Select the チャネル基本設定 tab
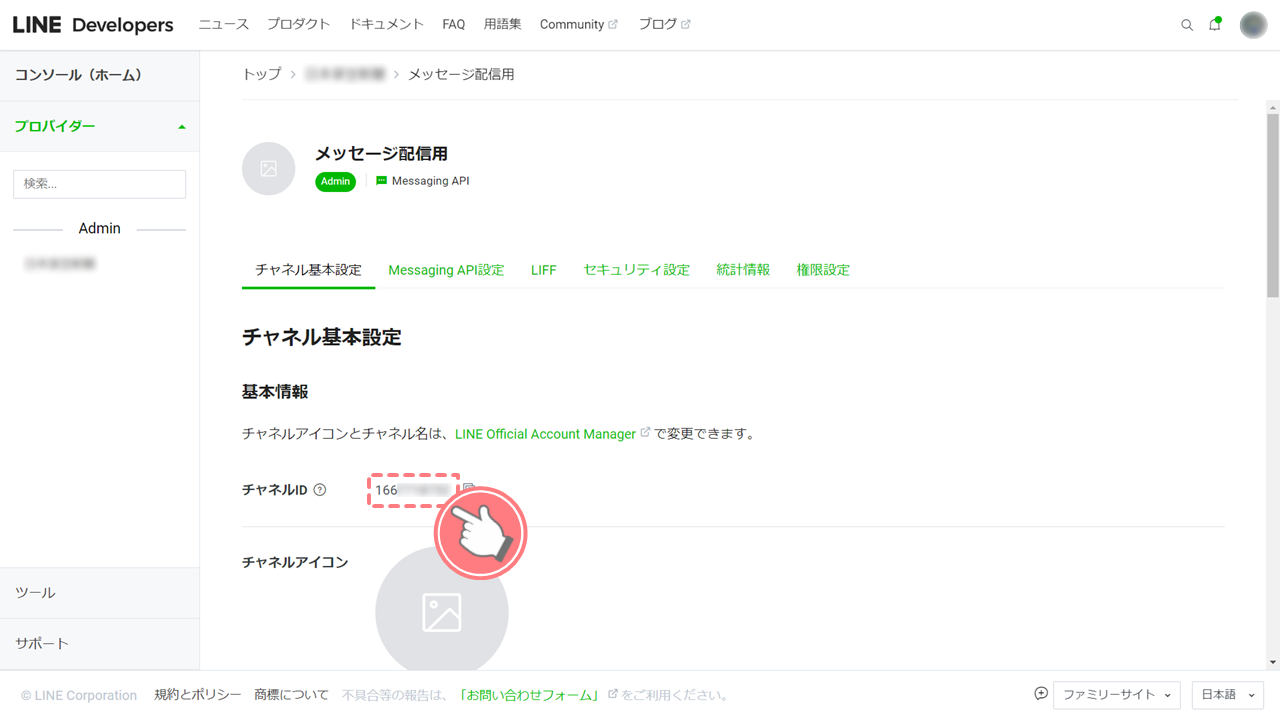Image resolution: width=1280 pixels, height=720 pixels. (x=308, y=270)
